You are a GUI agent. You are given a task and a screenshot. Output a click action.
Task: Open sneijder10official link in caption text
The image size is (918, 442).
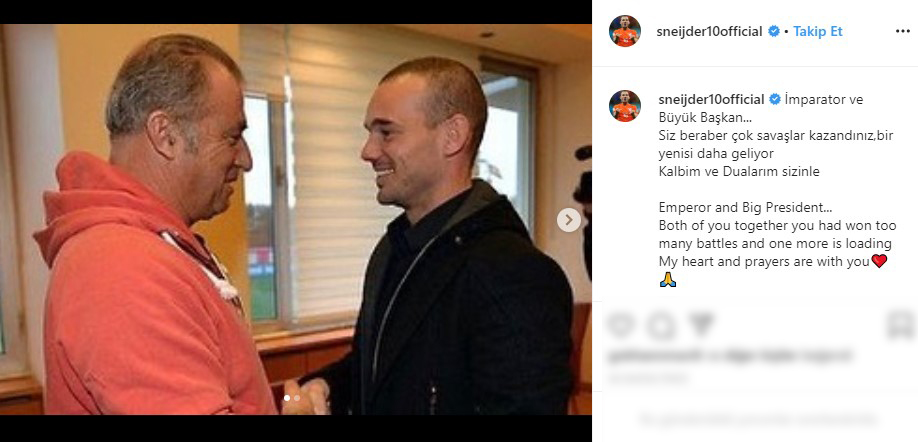[711, 100]
